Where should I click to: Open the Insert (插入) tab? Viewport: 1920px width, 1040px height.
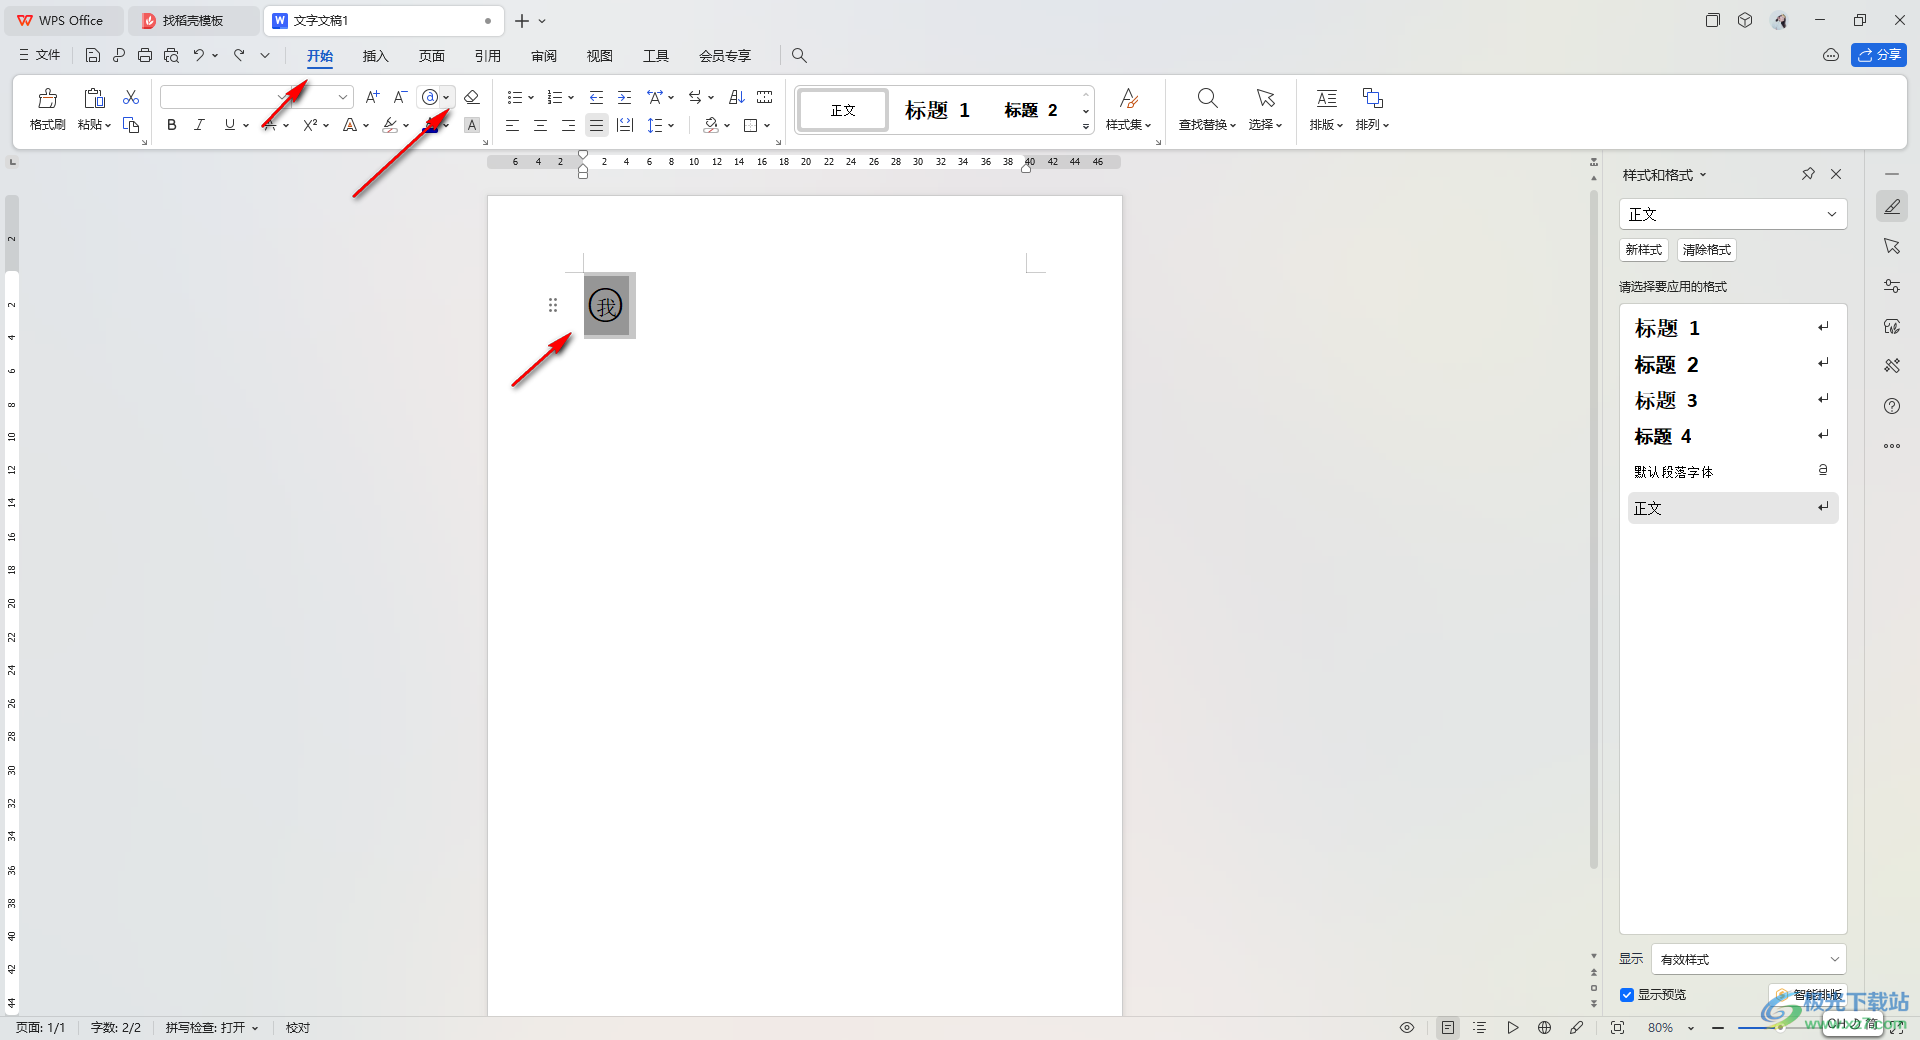coord(375,56)
